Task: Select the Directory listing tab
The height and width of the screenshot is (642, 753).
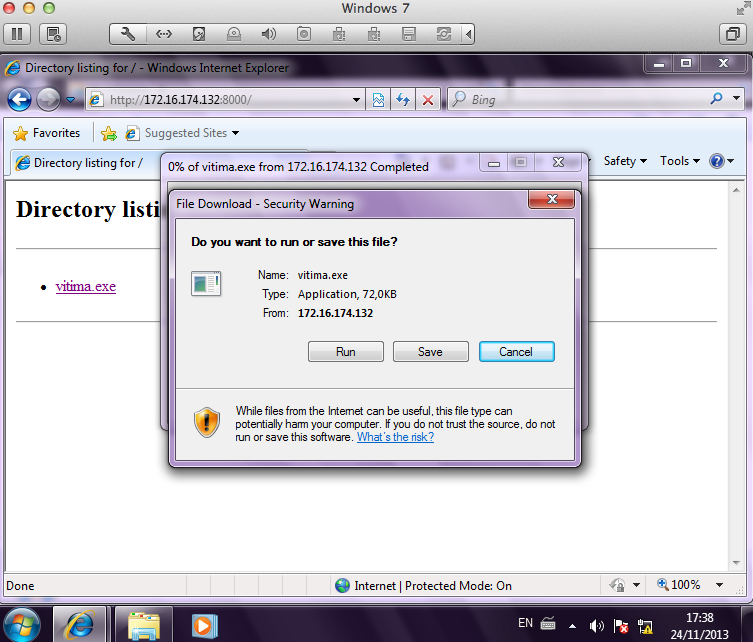Action: (x=85, y=163)
